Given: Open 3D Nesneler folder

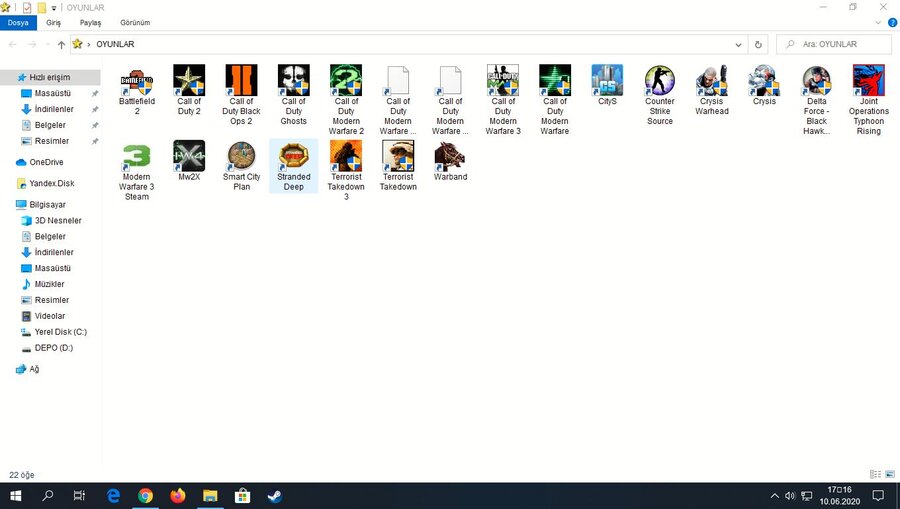Looking at the screenshot, I should click(x=58, y=220).
